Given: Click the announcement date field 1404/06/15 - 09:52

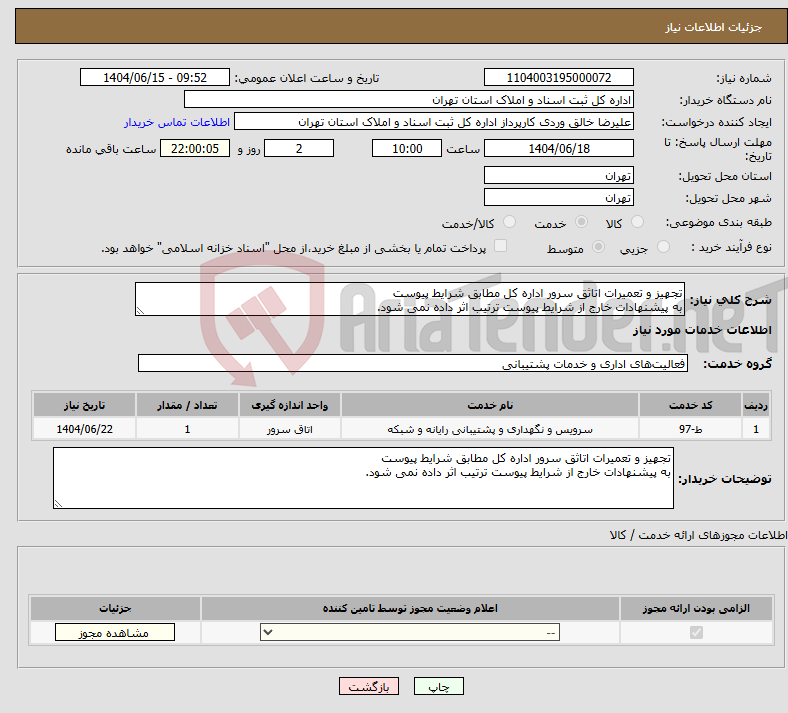Looking at the screenshot, I should pos(155,77).
